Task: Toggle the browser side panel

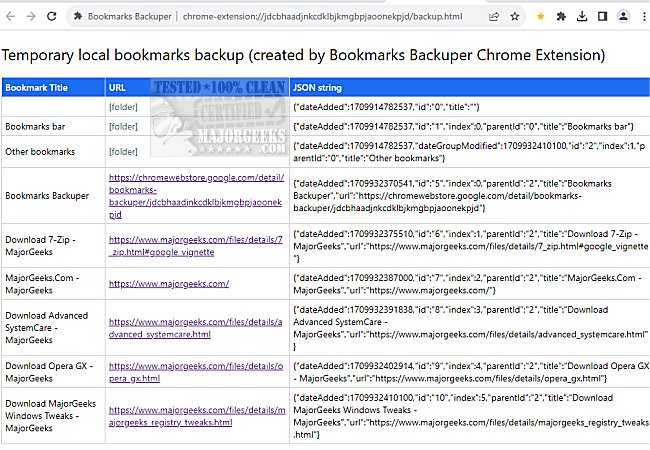Action: [x=603, y=17]
